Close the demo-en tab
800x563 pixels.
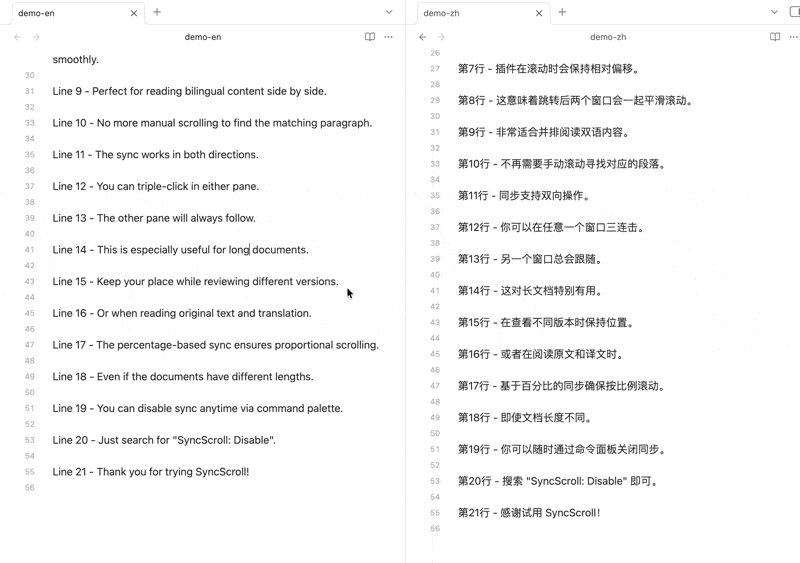tap(134, 13)
